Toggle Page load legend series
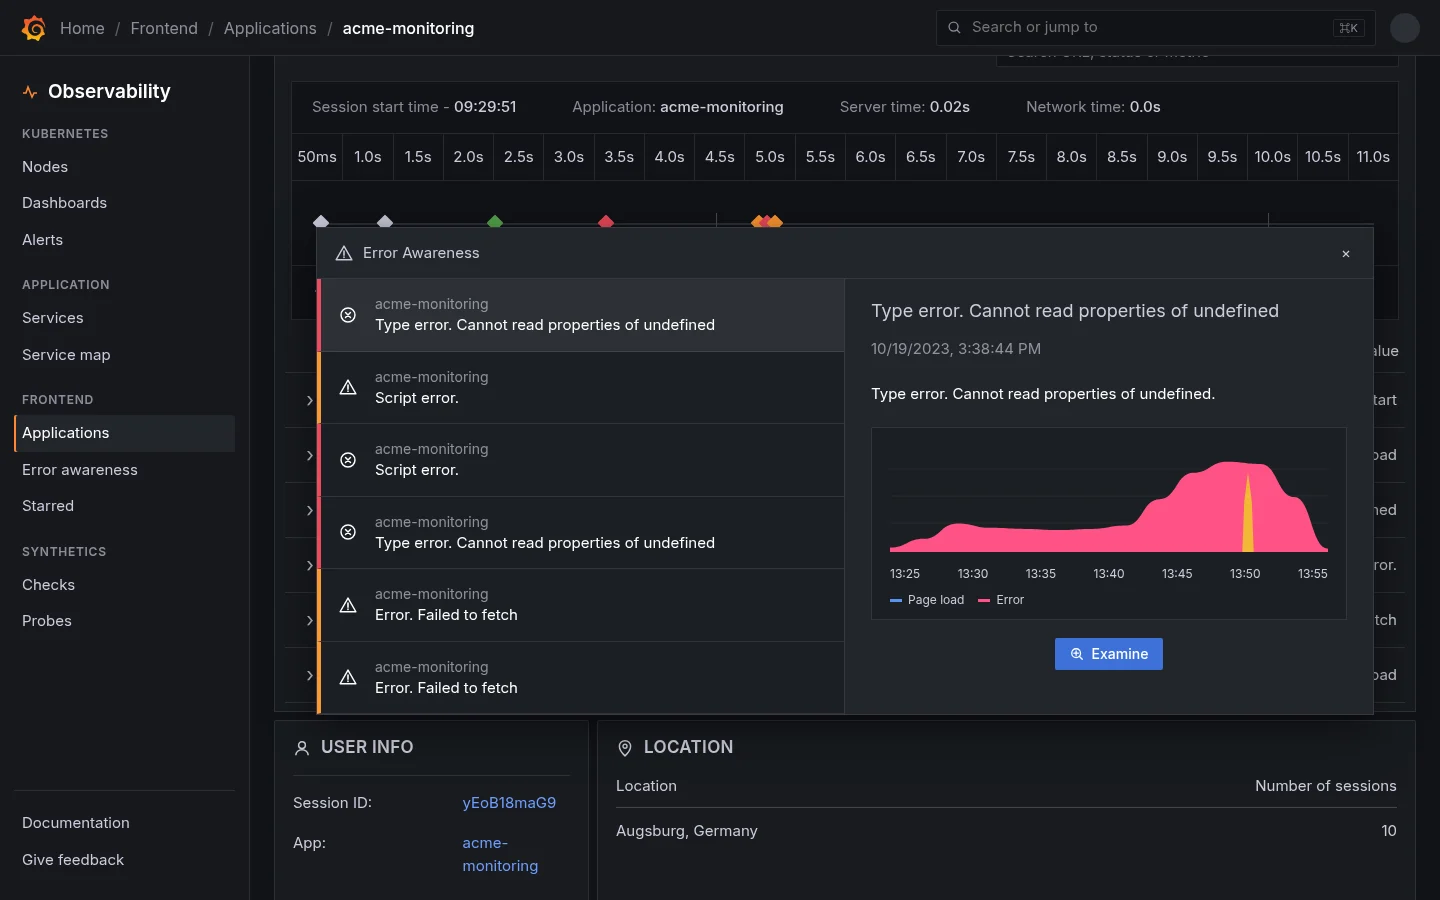This screenshot has height=900, width=1440. click(x=927, y=600)
